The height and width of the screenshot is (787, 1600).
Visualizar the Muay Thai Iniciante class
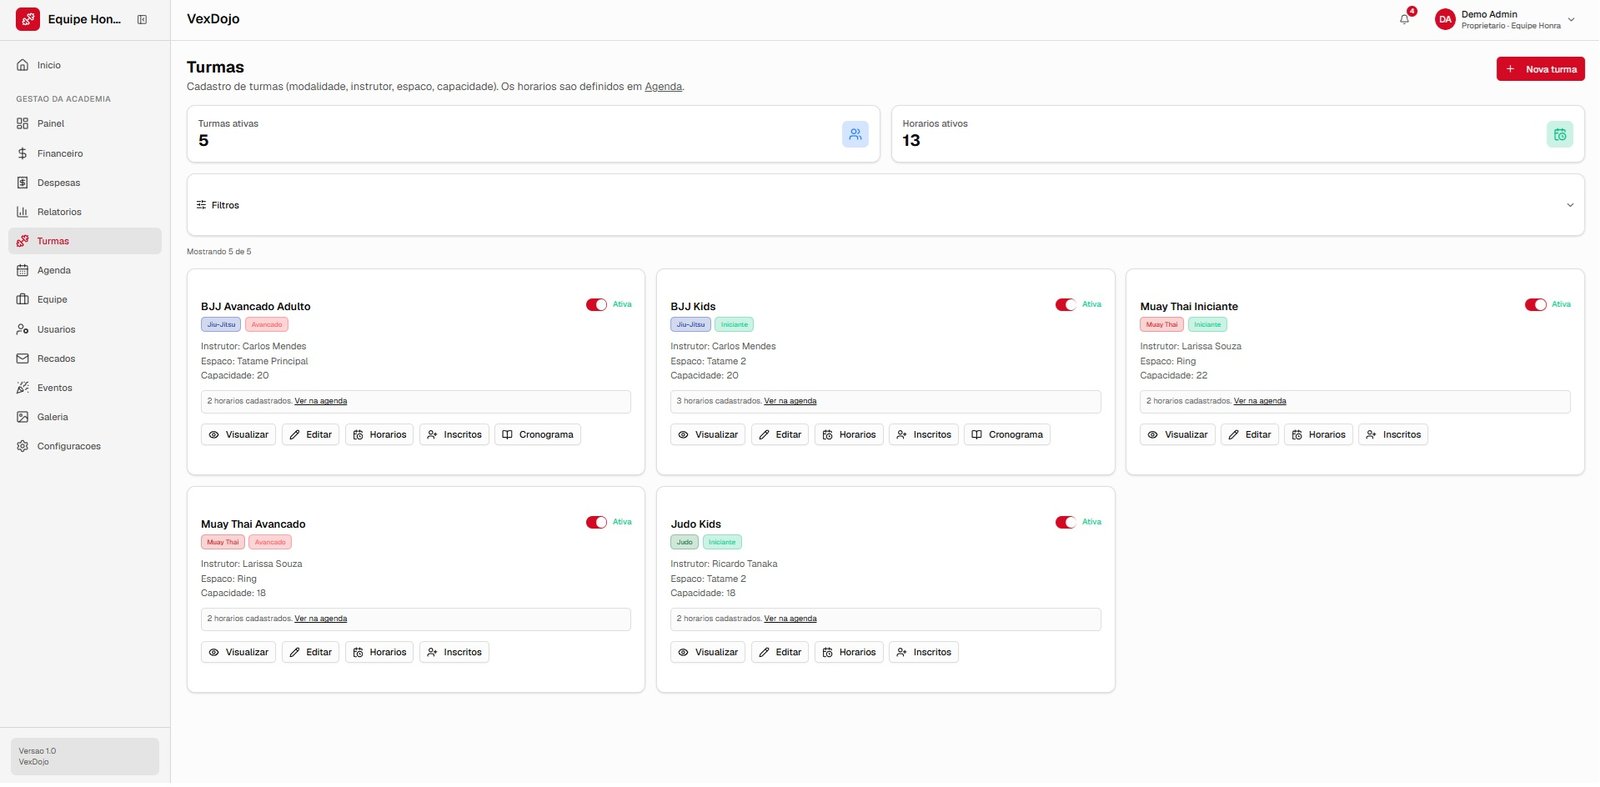click(1177, 435)
